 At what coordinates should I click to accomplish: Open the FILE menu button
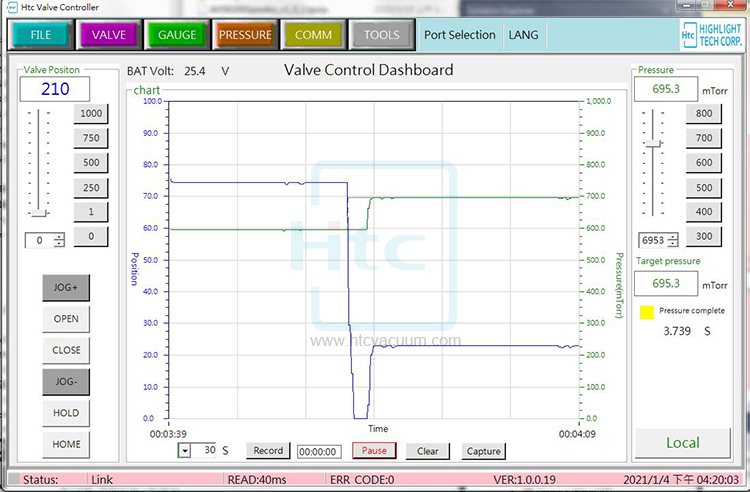click(x=41, y=35)
